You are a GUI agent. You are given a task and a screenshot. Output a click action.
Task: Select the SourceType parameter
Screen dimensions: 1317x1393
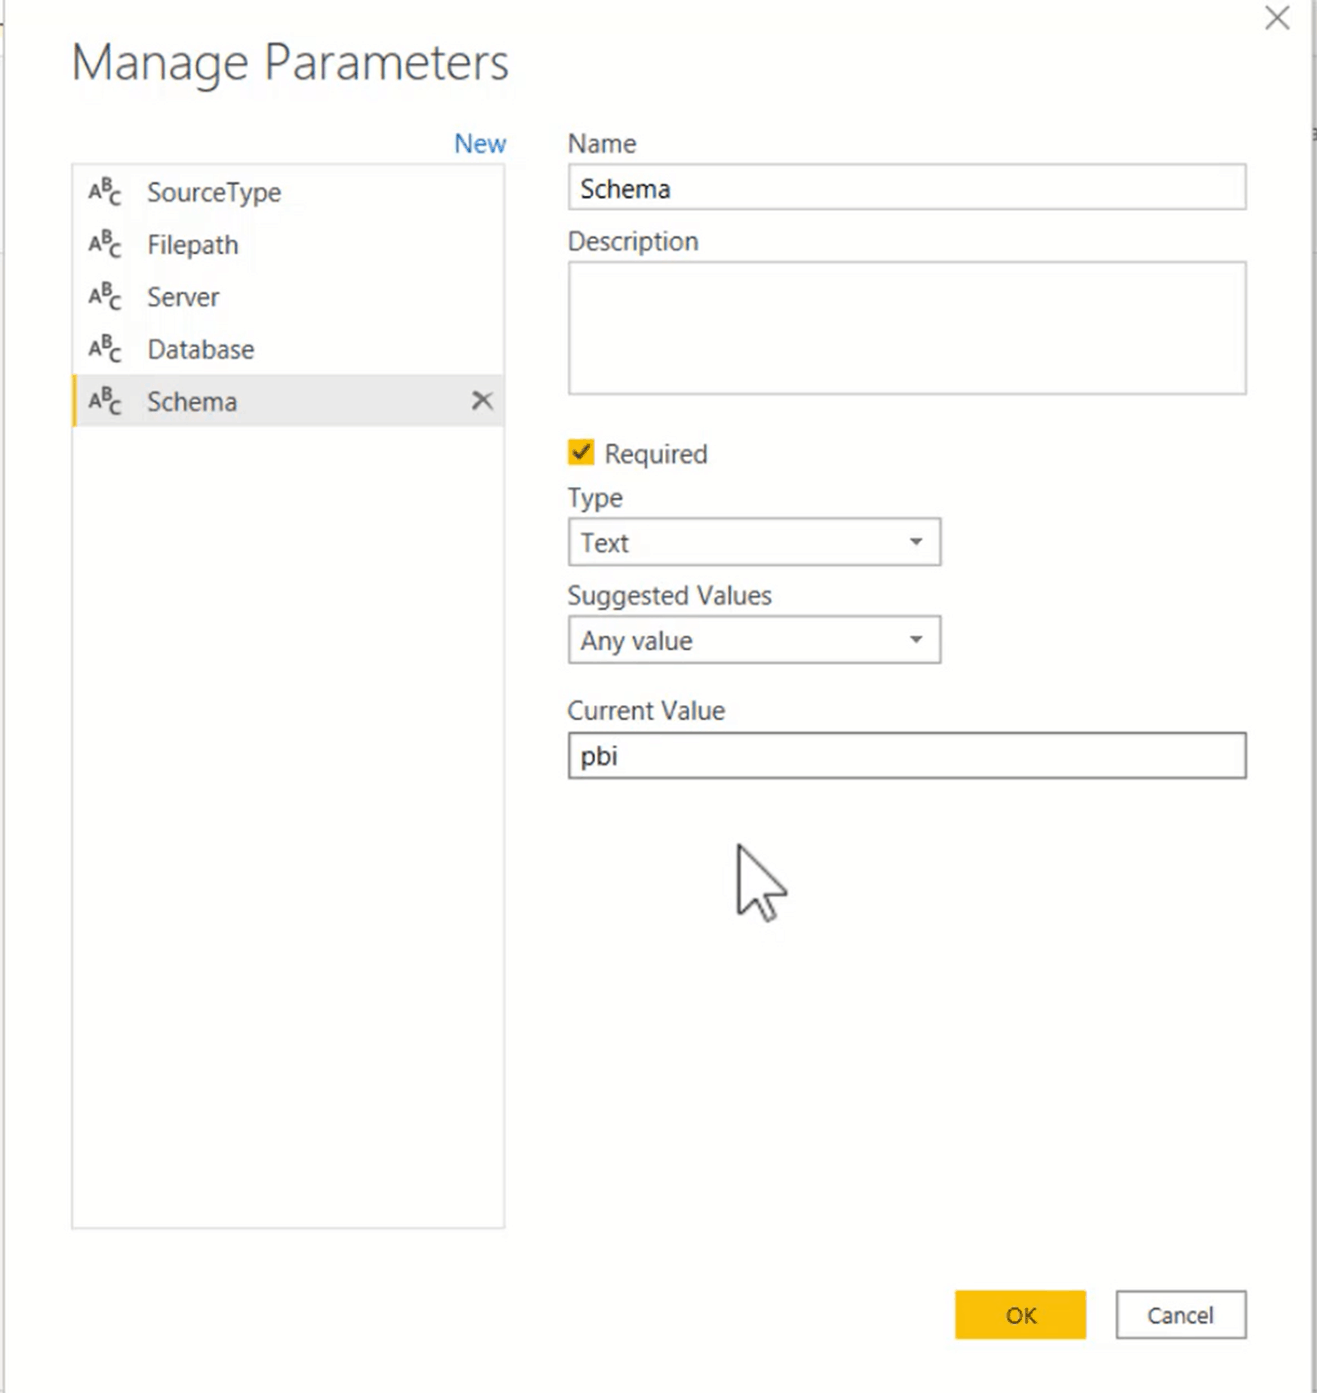(x=213, y=192)
